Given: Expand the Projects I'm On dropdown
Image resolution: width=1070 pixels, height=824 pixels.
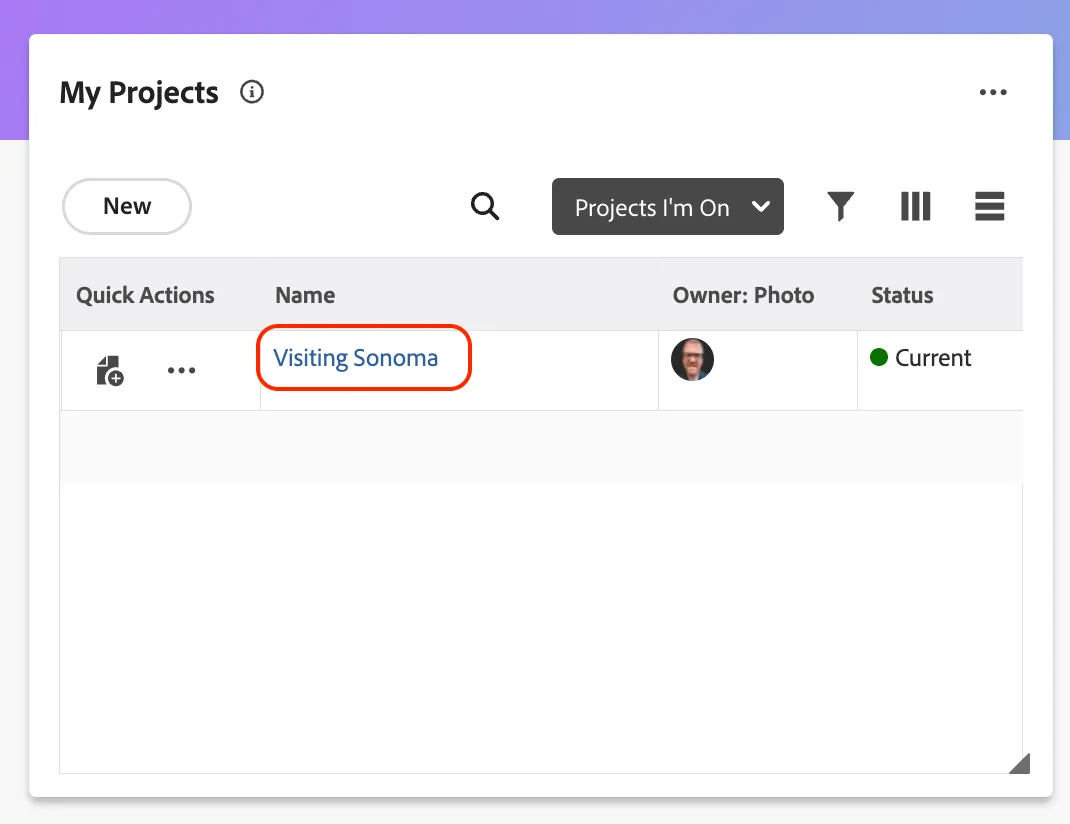Looking at the screenshot, I should tap(667, 207).
